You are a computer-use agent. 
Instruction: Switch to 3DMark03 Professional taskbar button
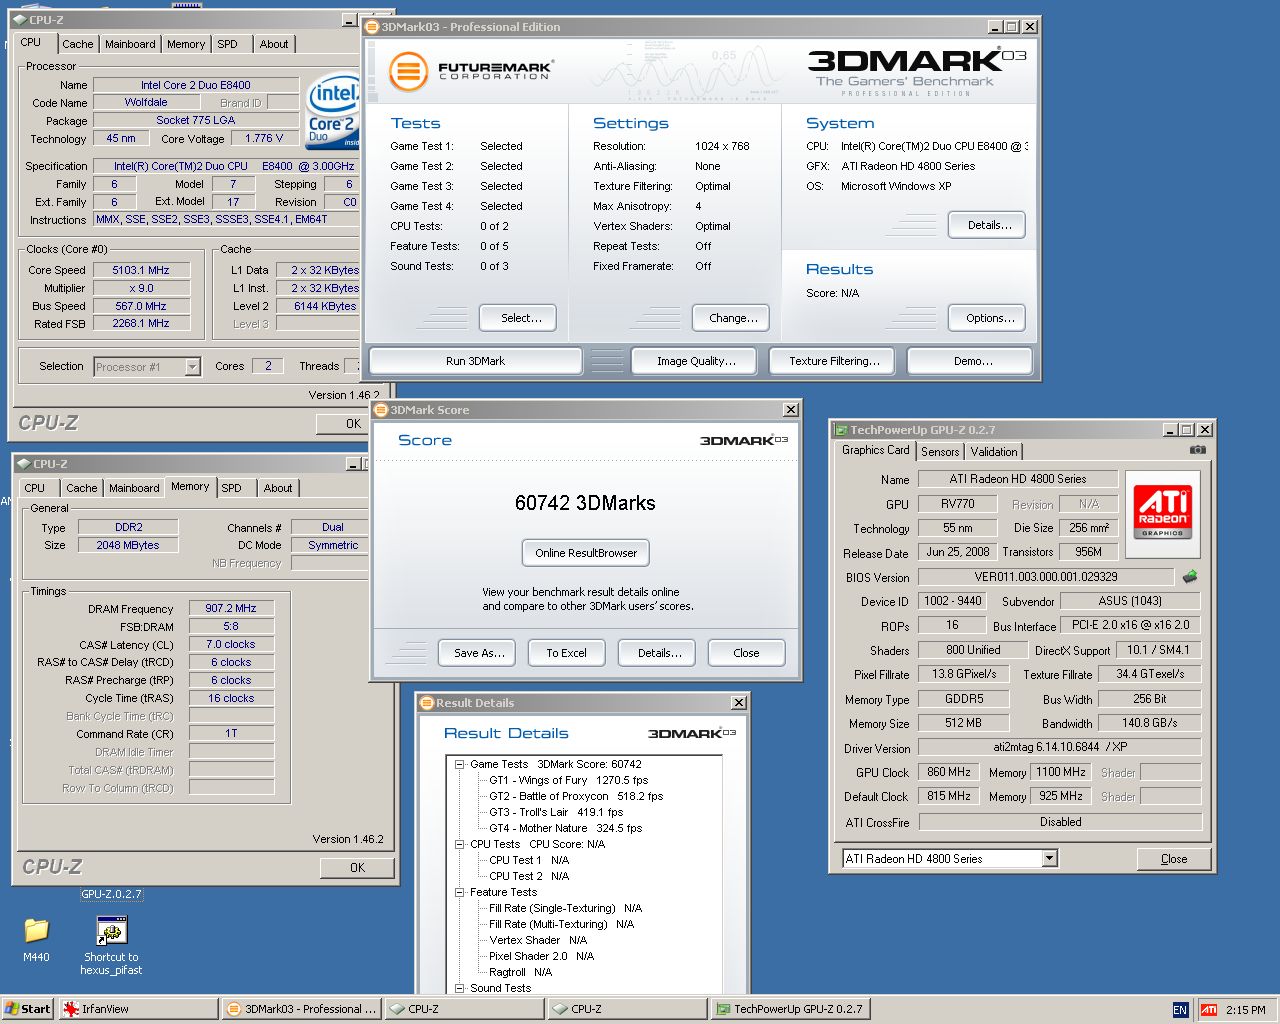(301, 1009)
